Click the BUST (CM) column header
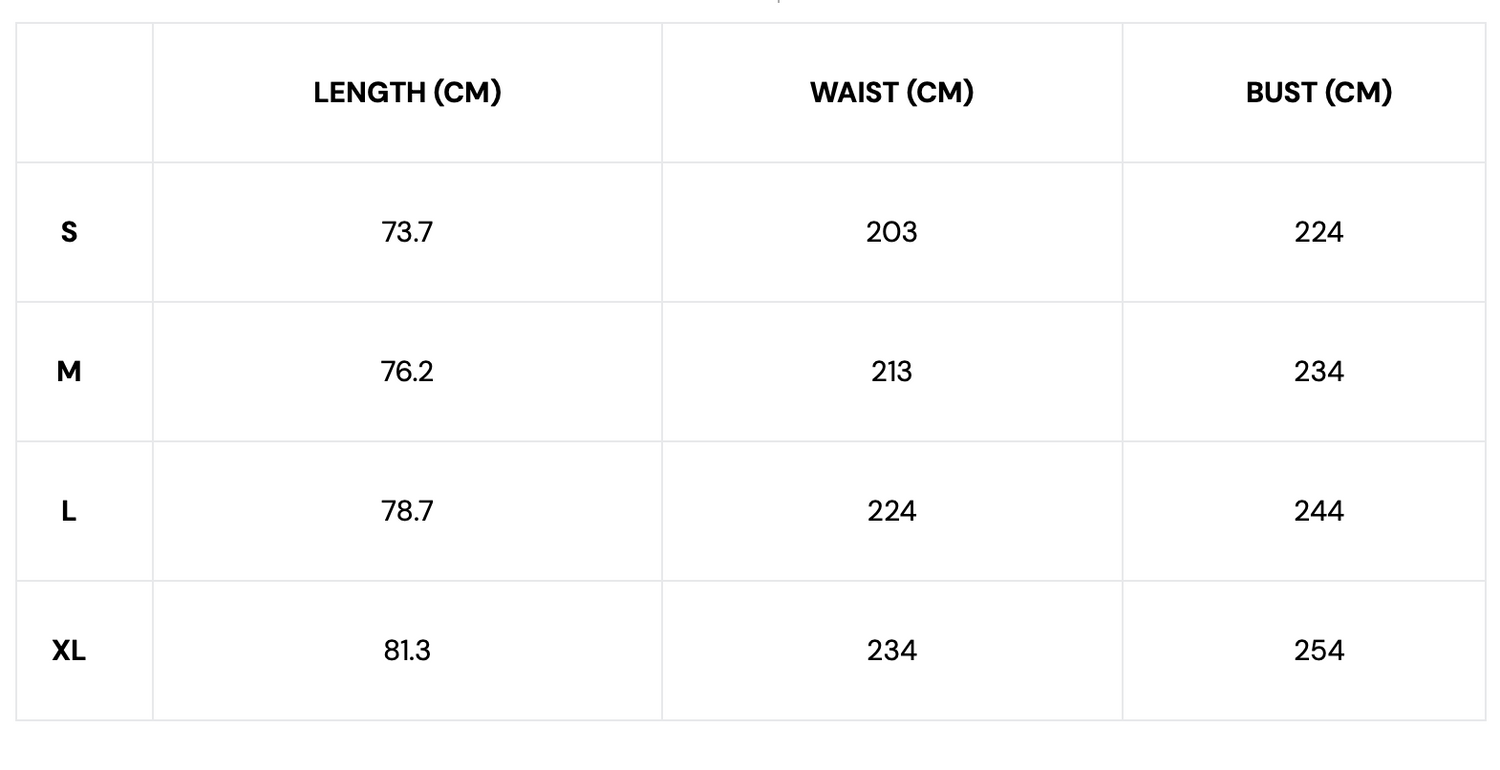1500x770 pixels. [x=1318, y=93]
